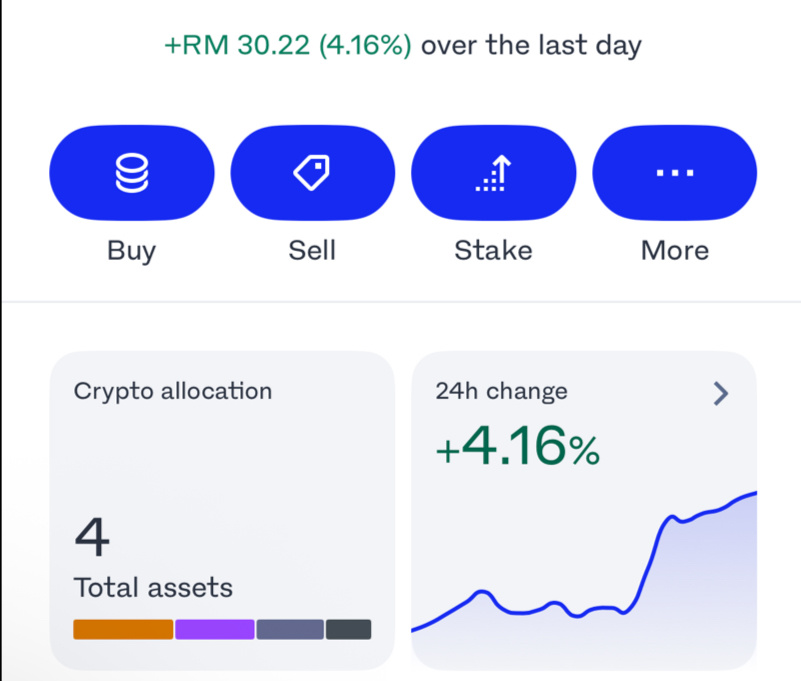This screenshot has width=801, height=681.
Task: Tap the Sell price-tag icon button
Action: (313, 173)
